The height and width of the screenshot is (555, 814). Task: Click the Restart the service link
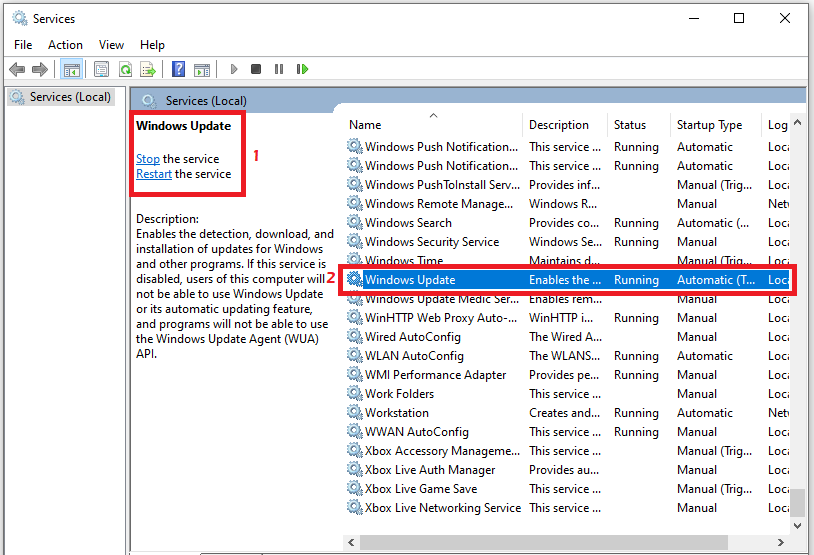[154, 174]
